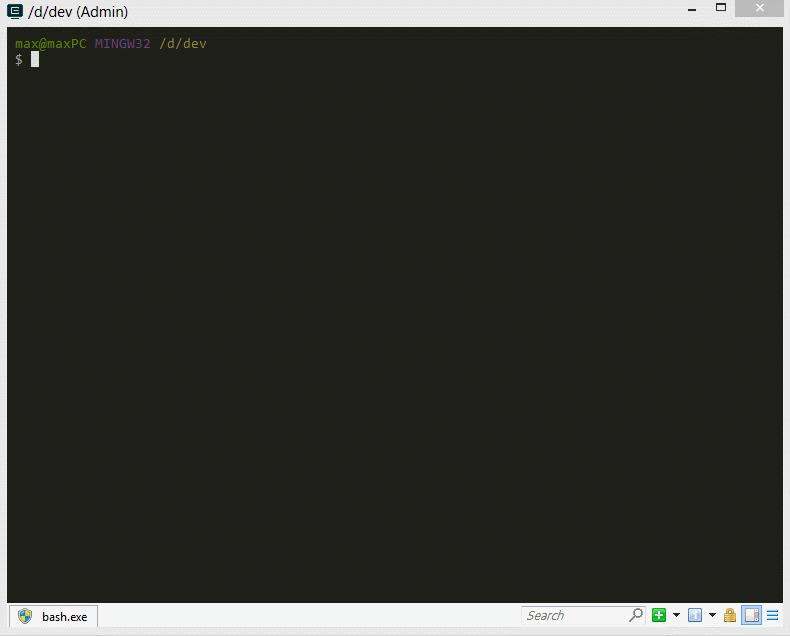Open the ConEmu system menu icon
Image resolution: width=790 pixels, height=636 pixels.
point(15,11)
